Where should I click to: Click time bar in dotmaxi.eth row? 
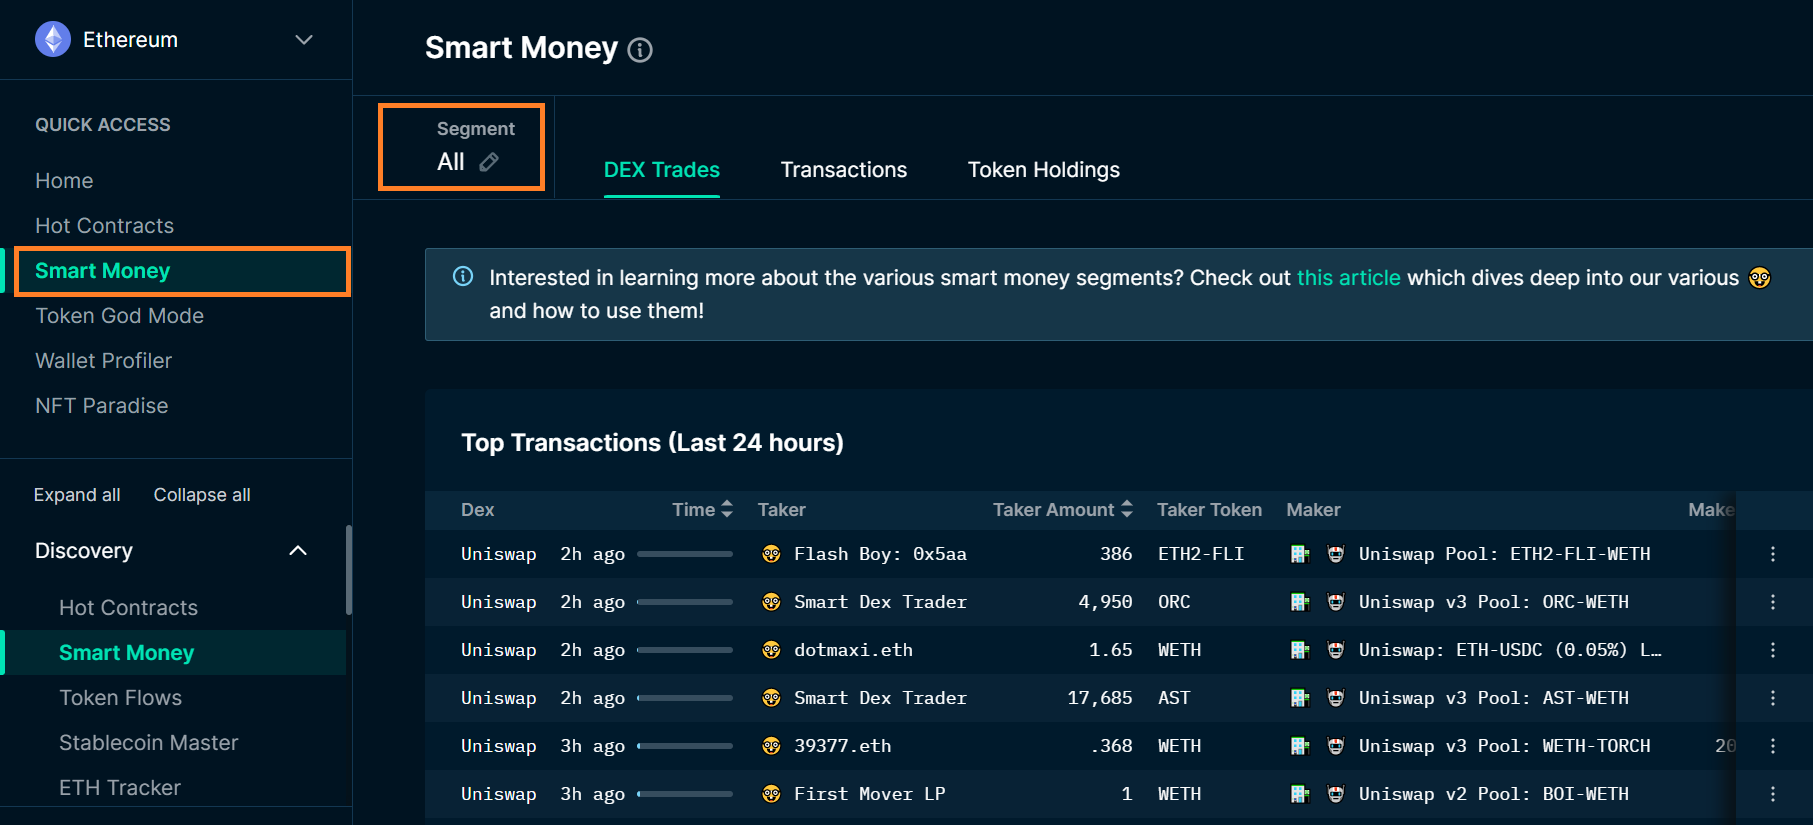click(x=685, y=650)
